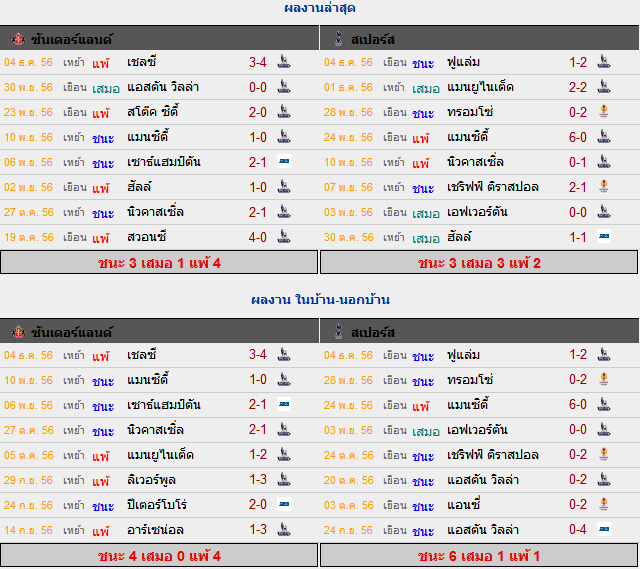Image resolution: width=640 pixels, height=569 pixels.
Task: Click date 29 ก.ย. 56
Action: point(28,480)
